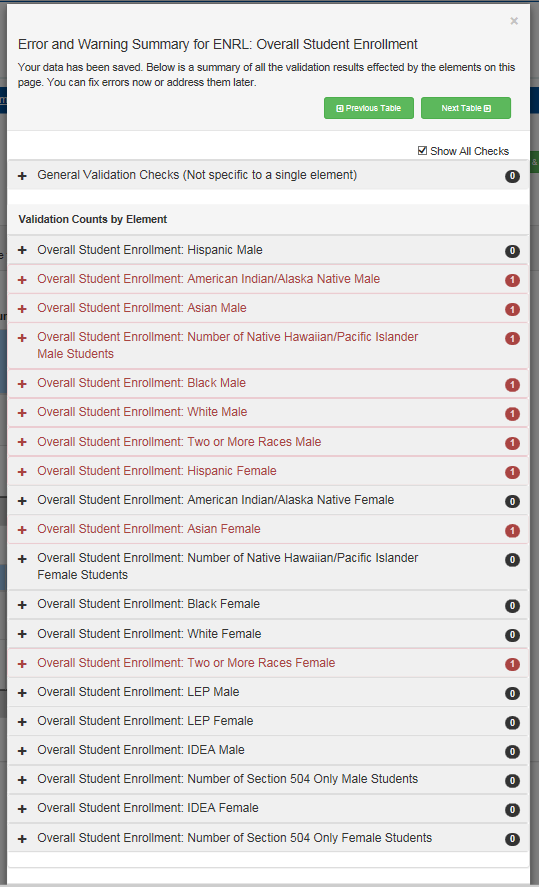Click the red count badge for Asian Male
The width and height of the screenshot is (539, 887).
[512, 309]
